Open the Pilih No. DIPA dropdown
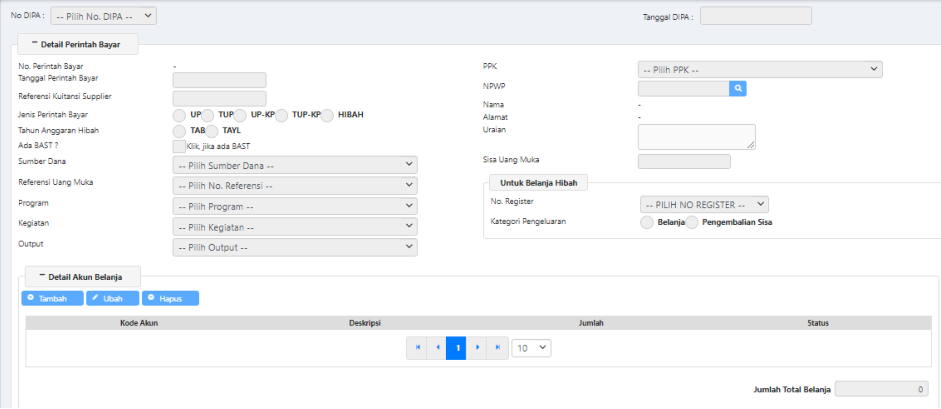 tap(104, 16)
